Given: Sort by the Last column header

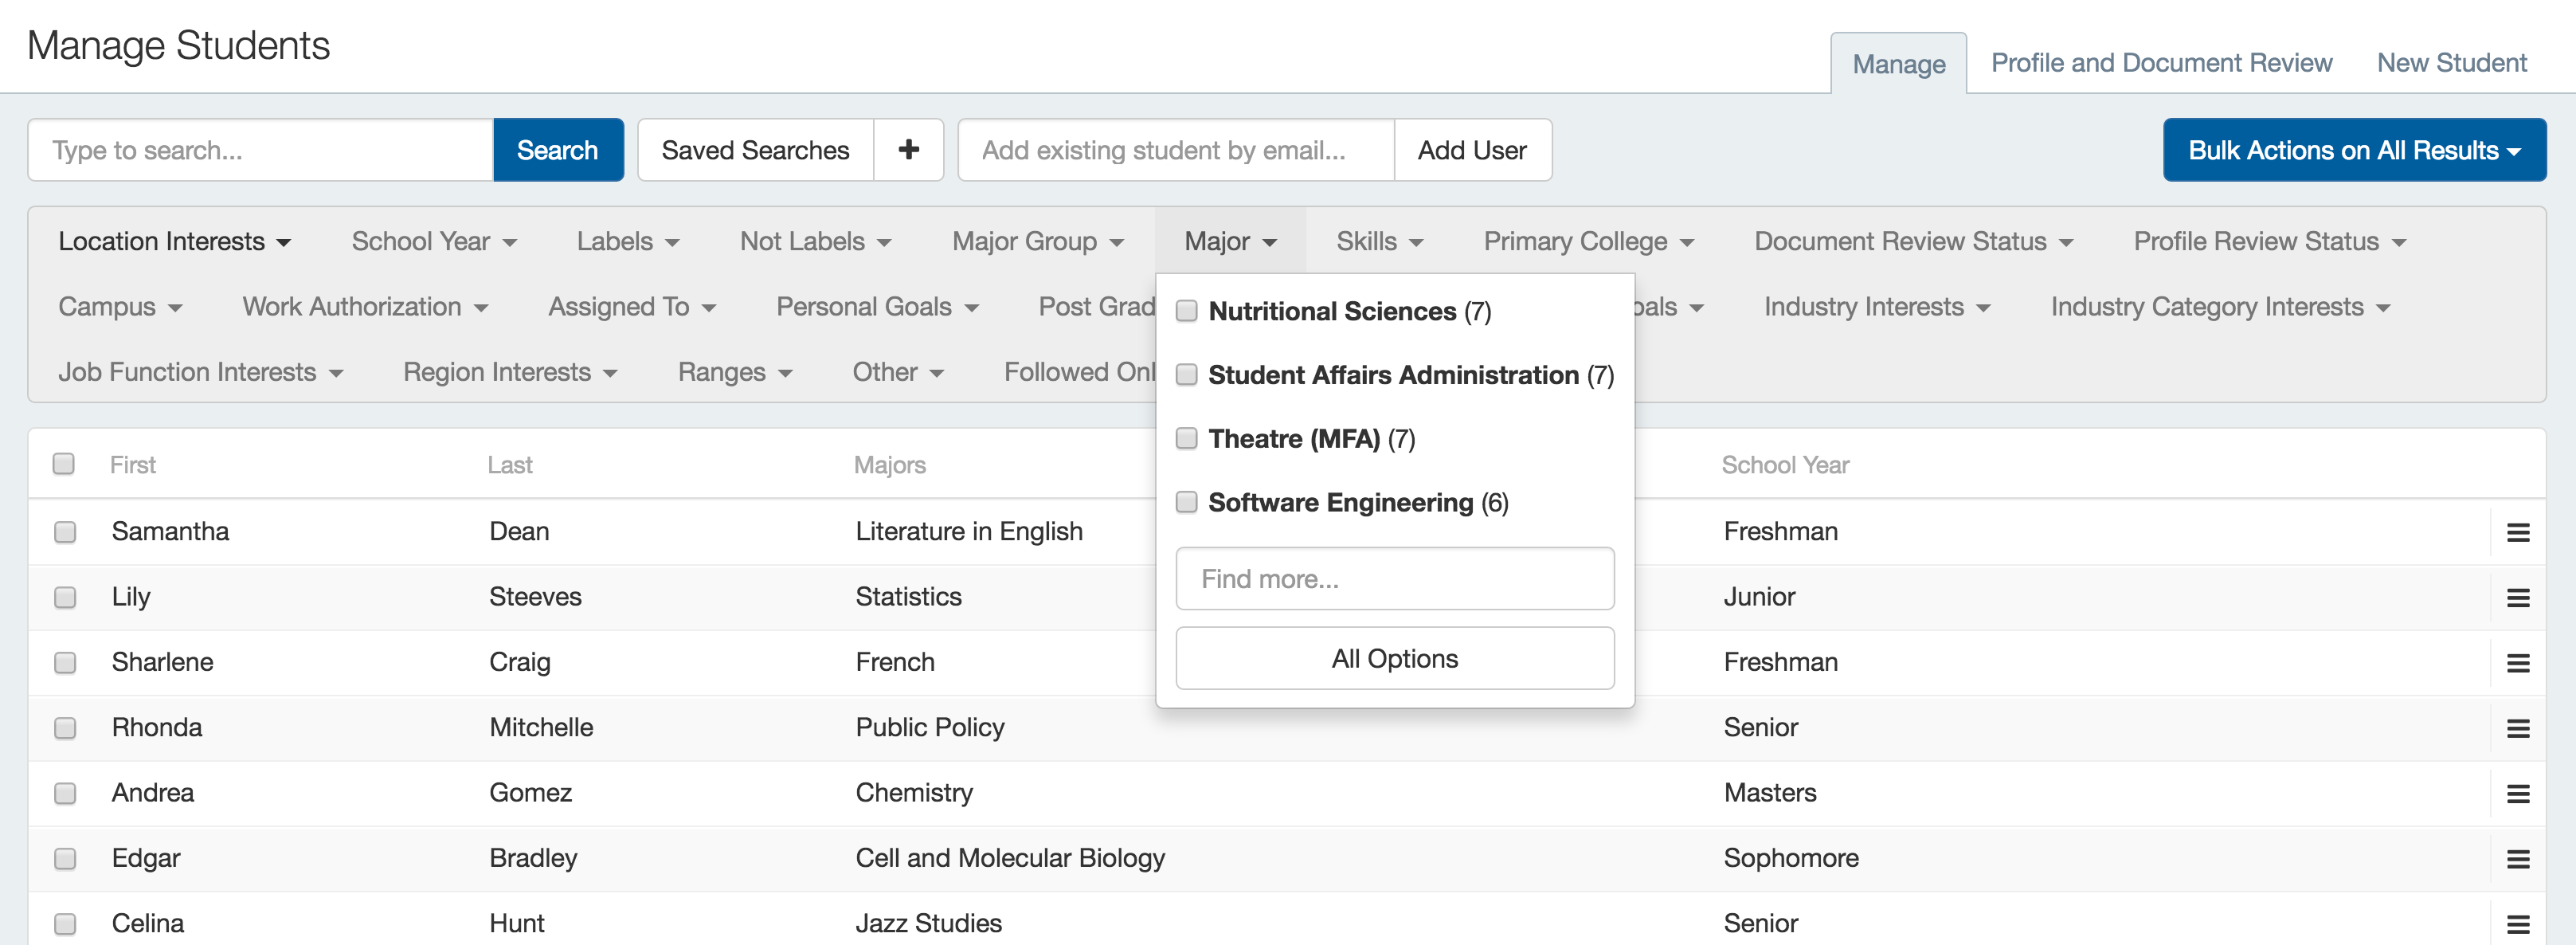Looking at the screenshot, I should coord(510,465).
